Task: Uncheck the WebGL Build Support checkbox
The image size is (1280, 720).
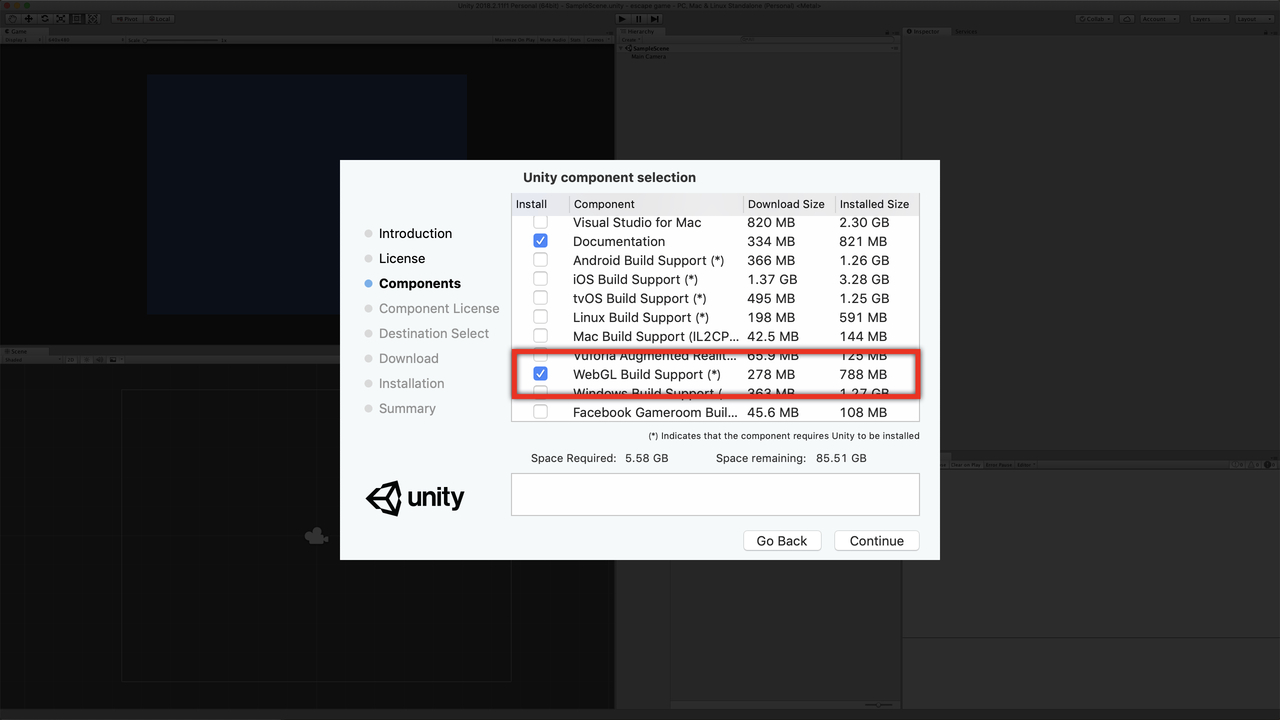Action: click(540, 374)
